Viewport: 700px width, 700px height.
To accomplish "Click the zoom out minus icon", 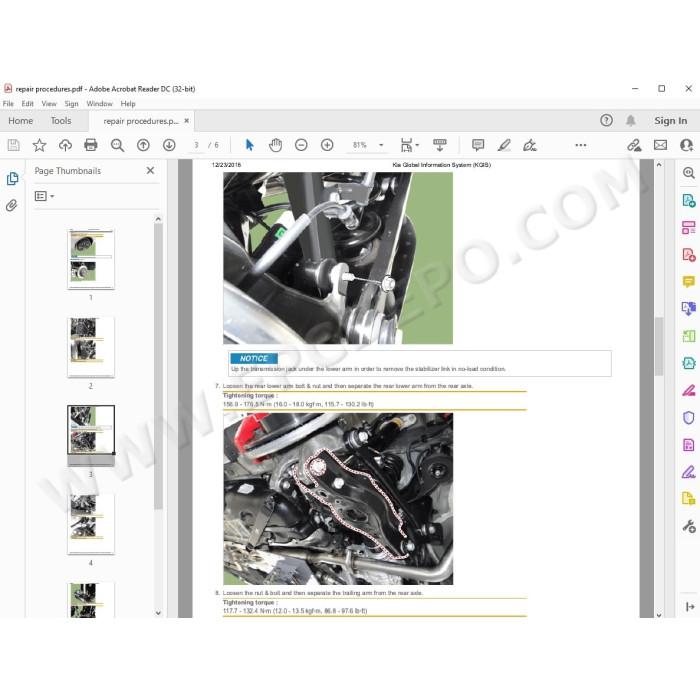I will (x=301, y=145).
